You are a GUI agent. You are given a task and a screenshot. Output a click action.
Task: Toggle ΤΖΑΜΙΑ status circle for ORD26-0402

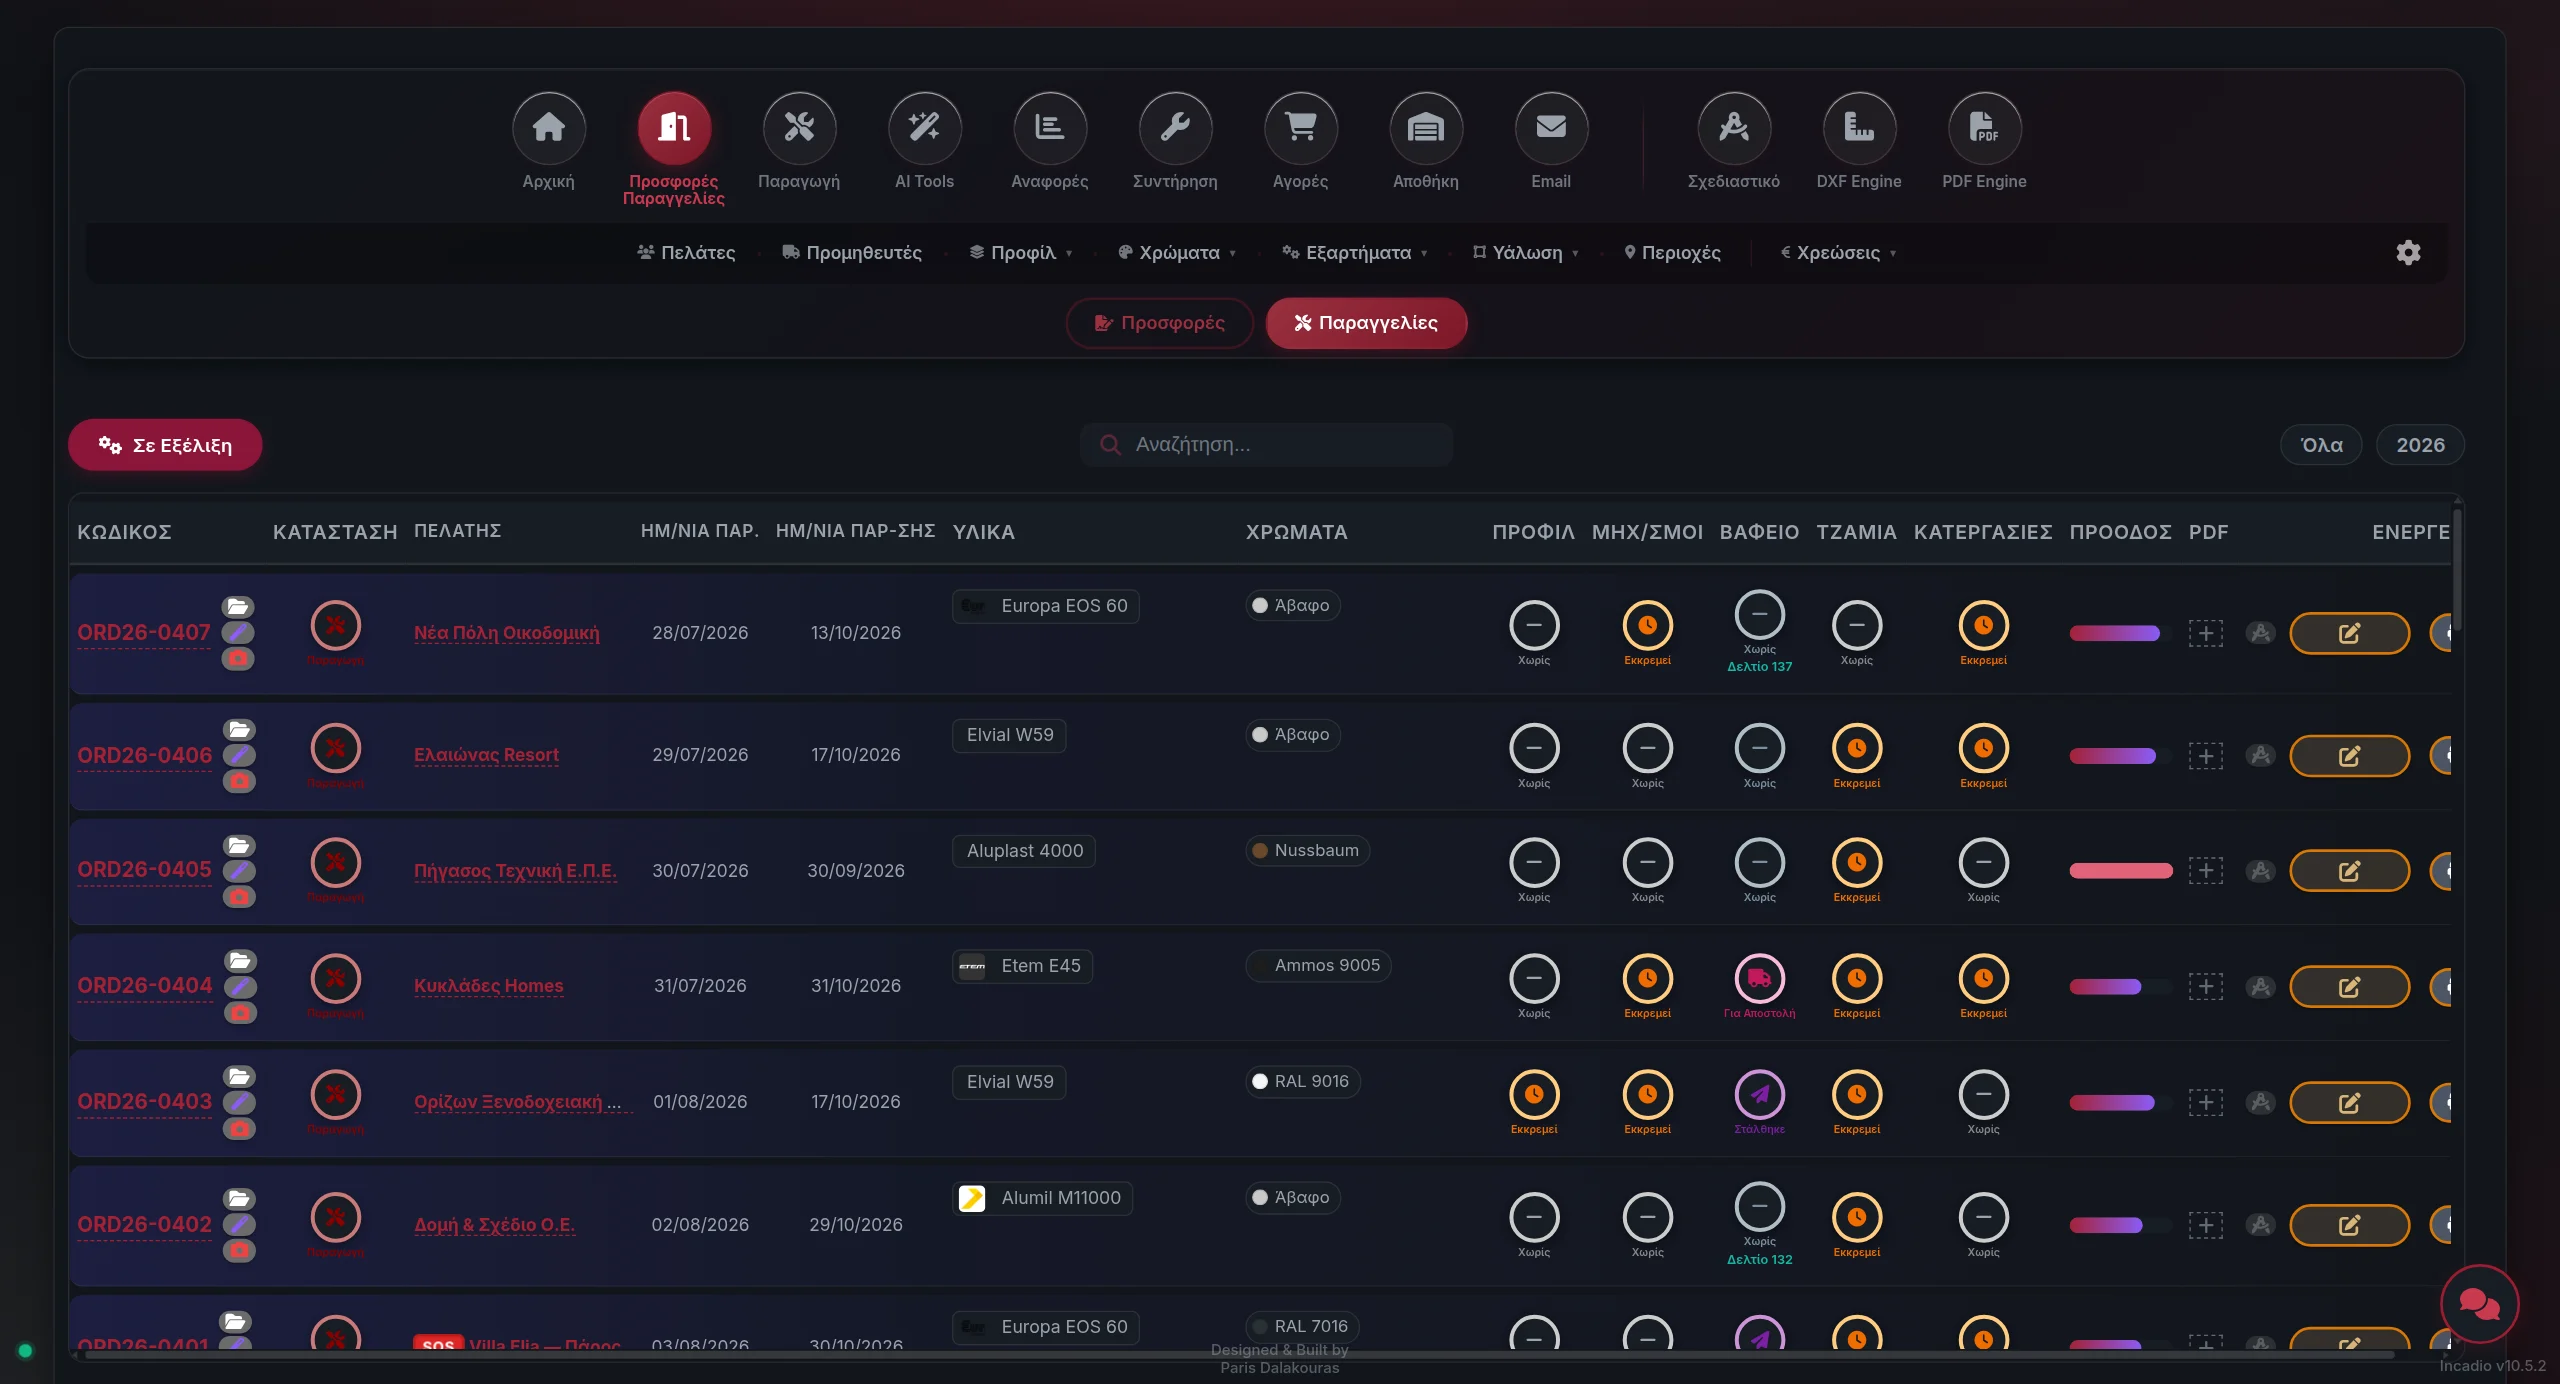(x=1856, y=1218)
